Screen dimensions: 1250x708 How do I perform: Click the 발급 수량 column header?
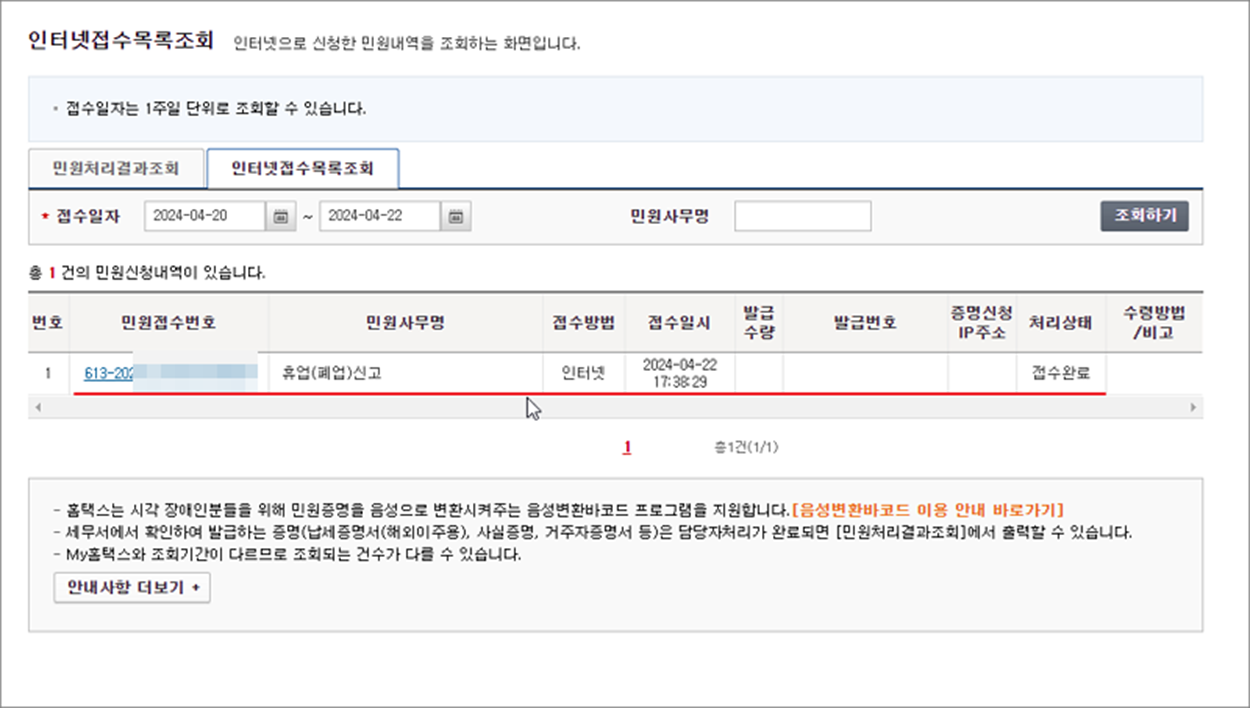(x=759, y=323)
